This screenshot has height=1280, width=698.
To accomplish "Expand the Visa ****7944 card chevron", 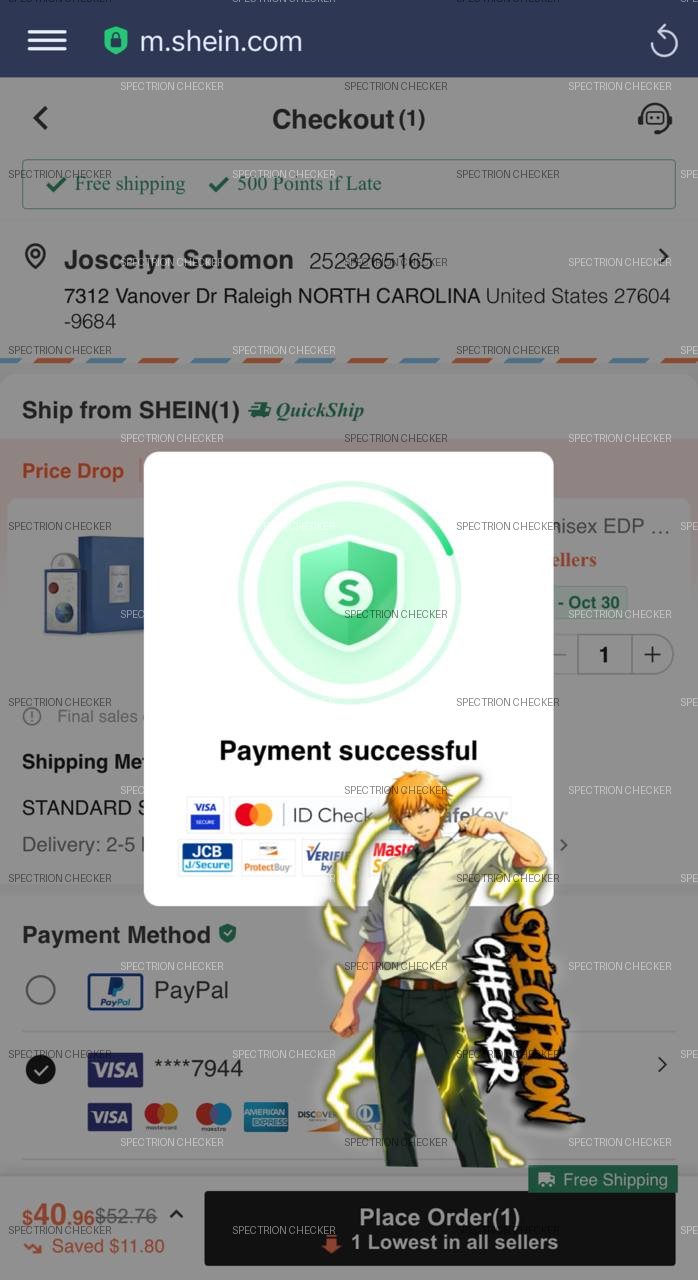I will pyautogui.click(x=662, y=1065).
